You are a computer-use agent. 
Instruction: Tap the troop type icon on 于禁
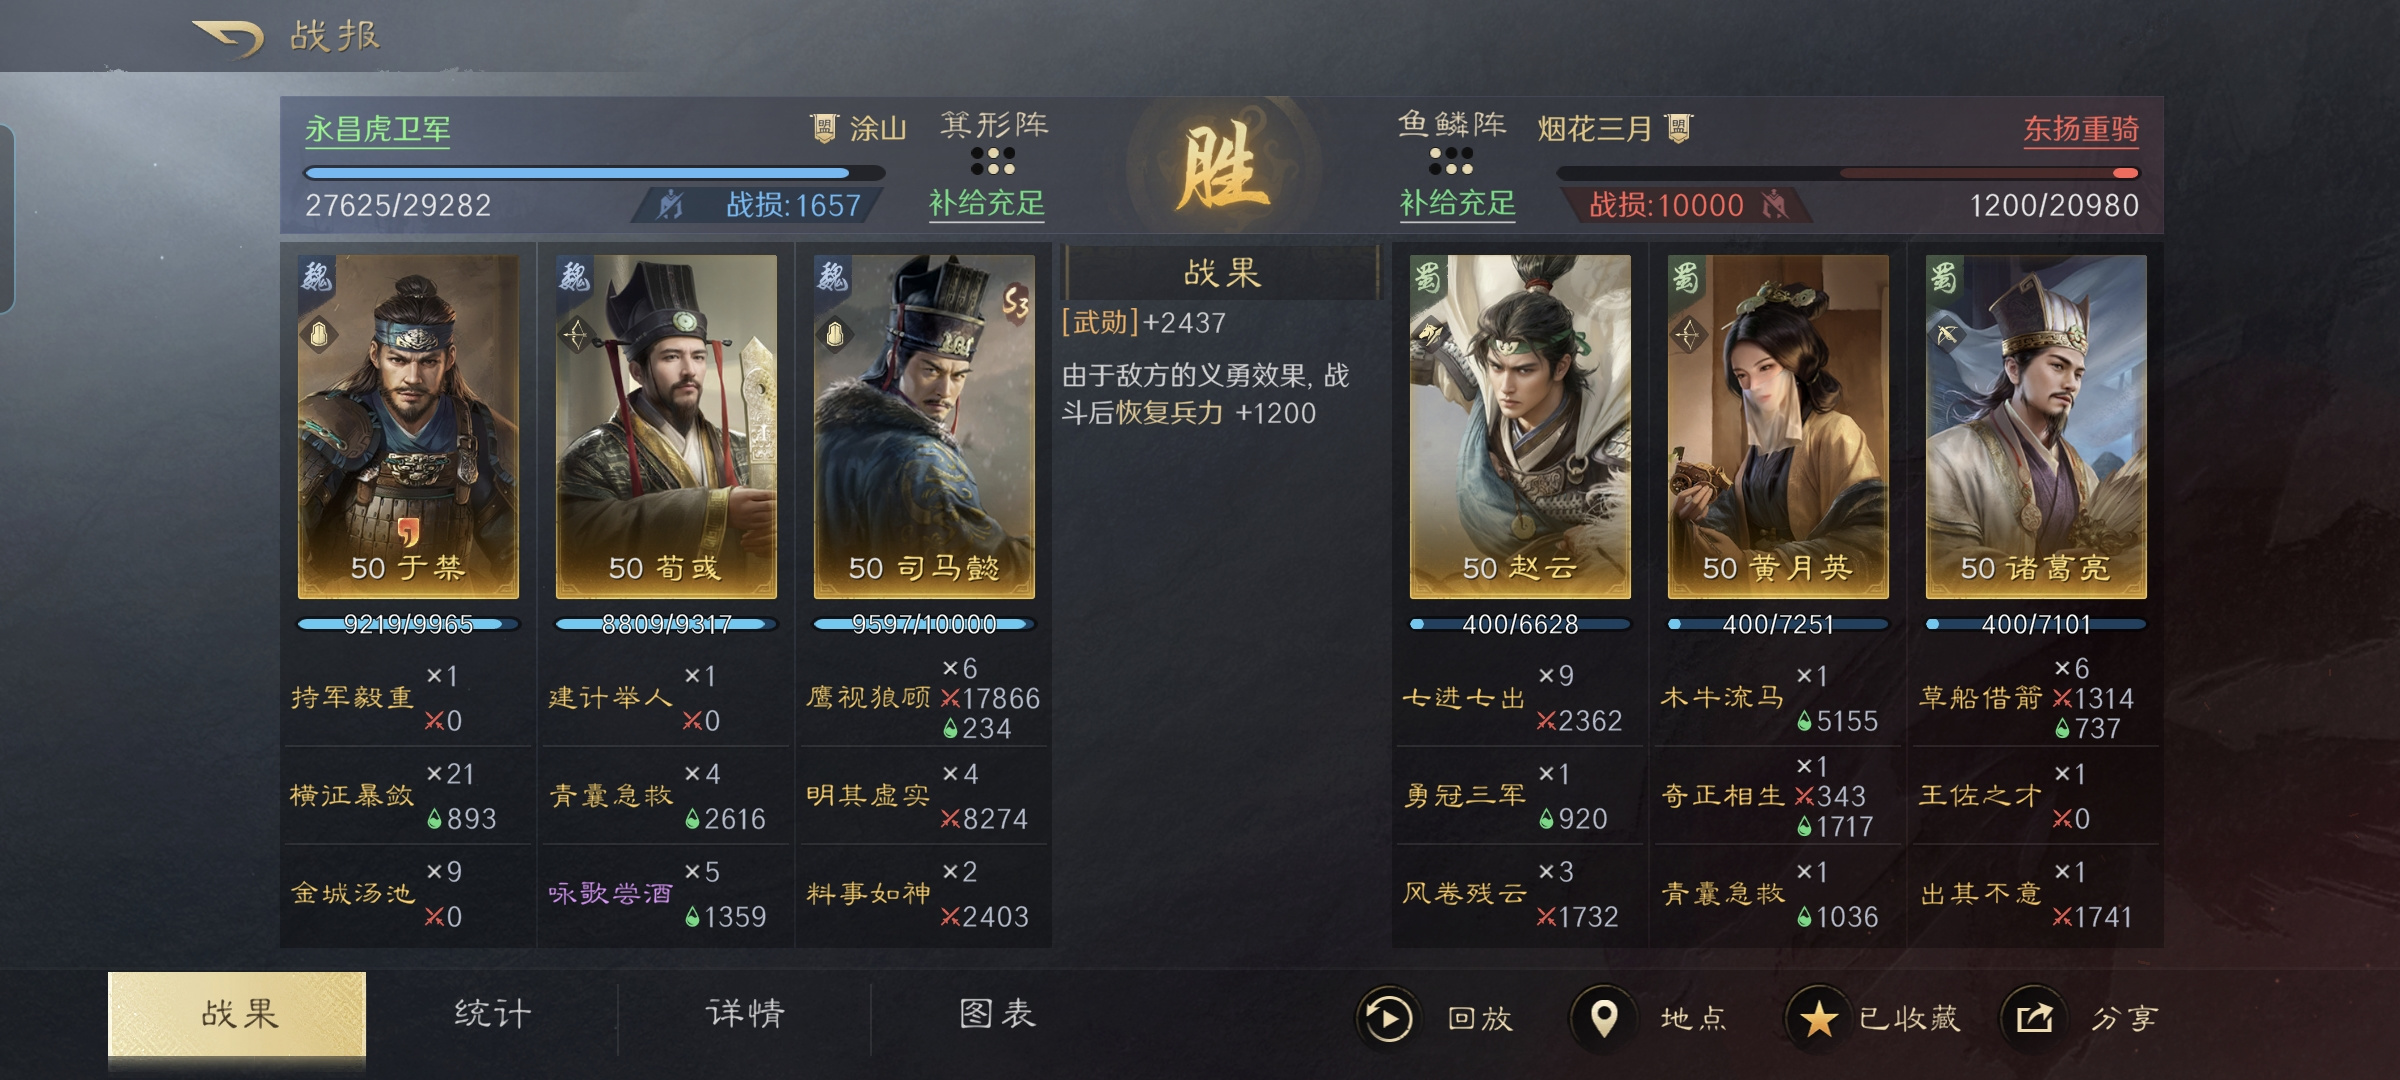pos(318,334)
